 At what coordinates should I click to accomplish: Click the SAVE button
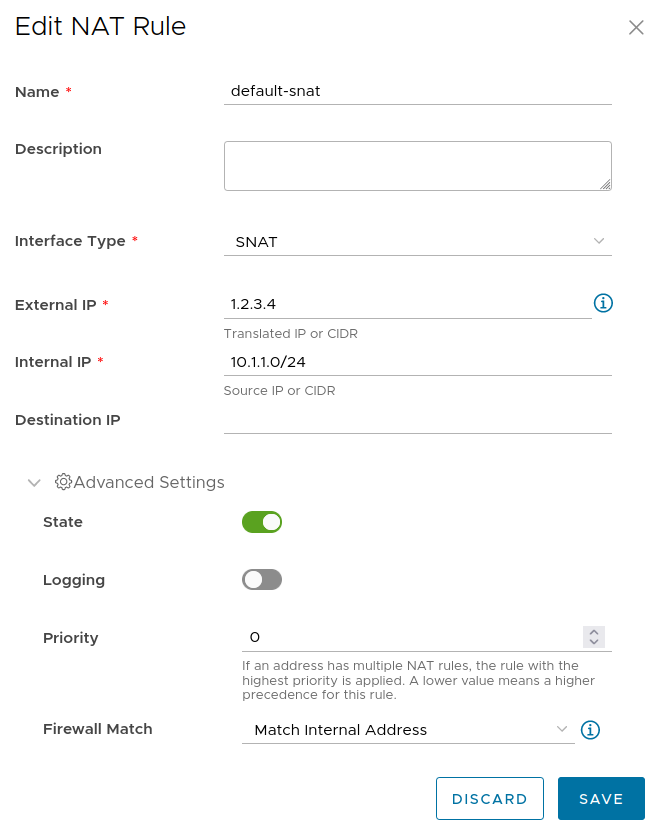tap(601, 798)
